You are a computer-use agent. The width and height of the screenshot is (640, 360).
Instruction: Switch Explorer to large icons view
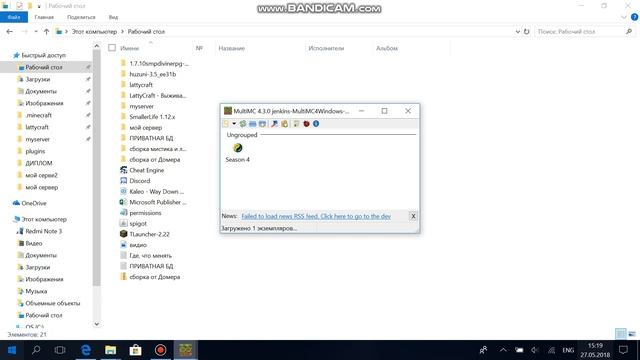[x=632, y=334]
